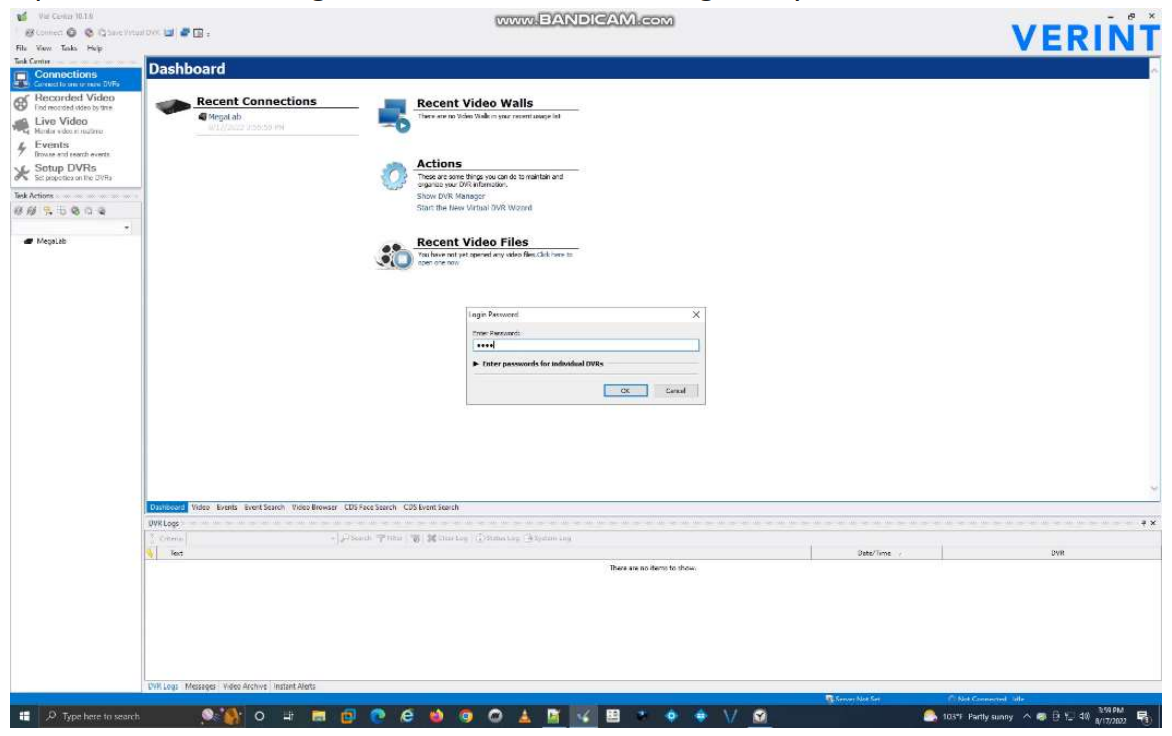Click Start the New Virtual DVR Wizard link
Viewport: 1172px width, 736px height.
pyautogui.click(x=475, y=208)
